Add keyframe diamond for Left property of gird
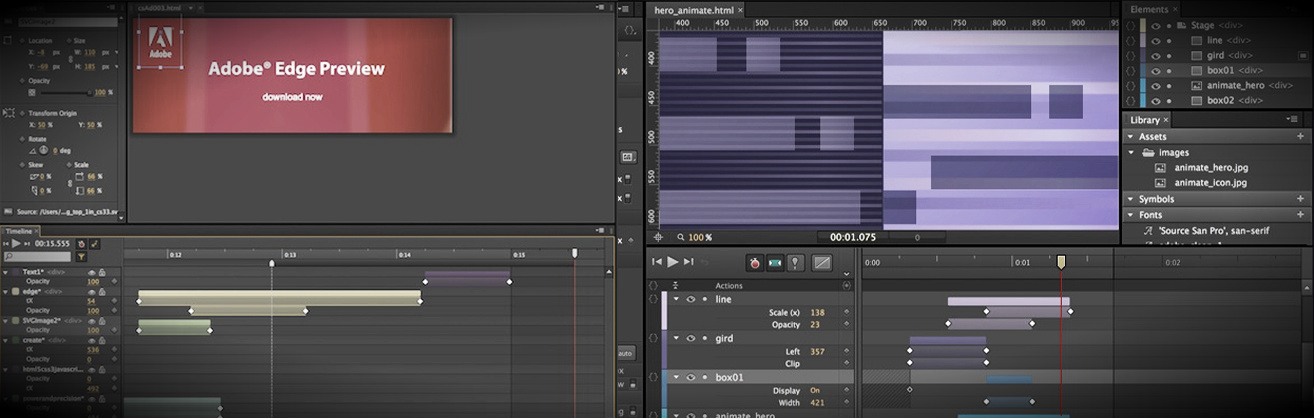Image resolution: width=1314 pixels, height=418 pixels. (x=846, y=351)
